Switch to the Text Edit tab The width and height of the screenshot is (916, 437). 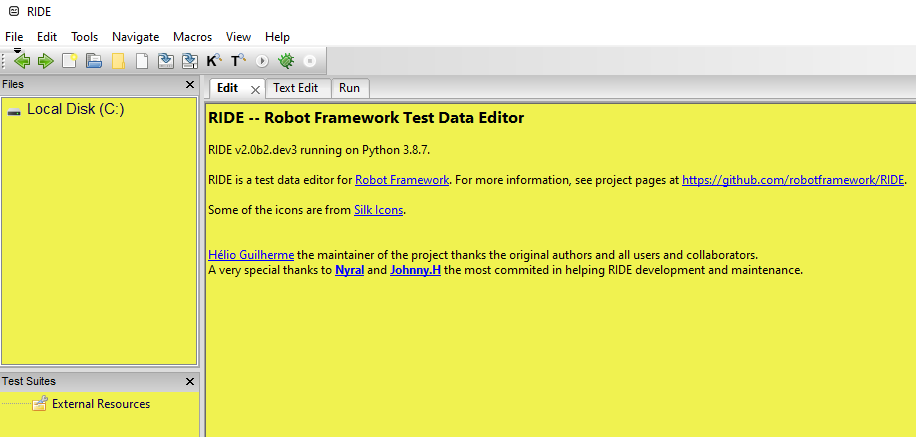pyautogui.click(x=296, y=88)
